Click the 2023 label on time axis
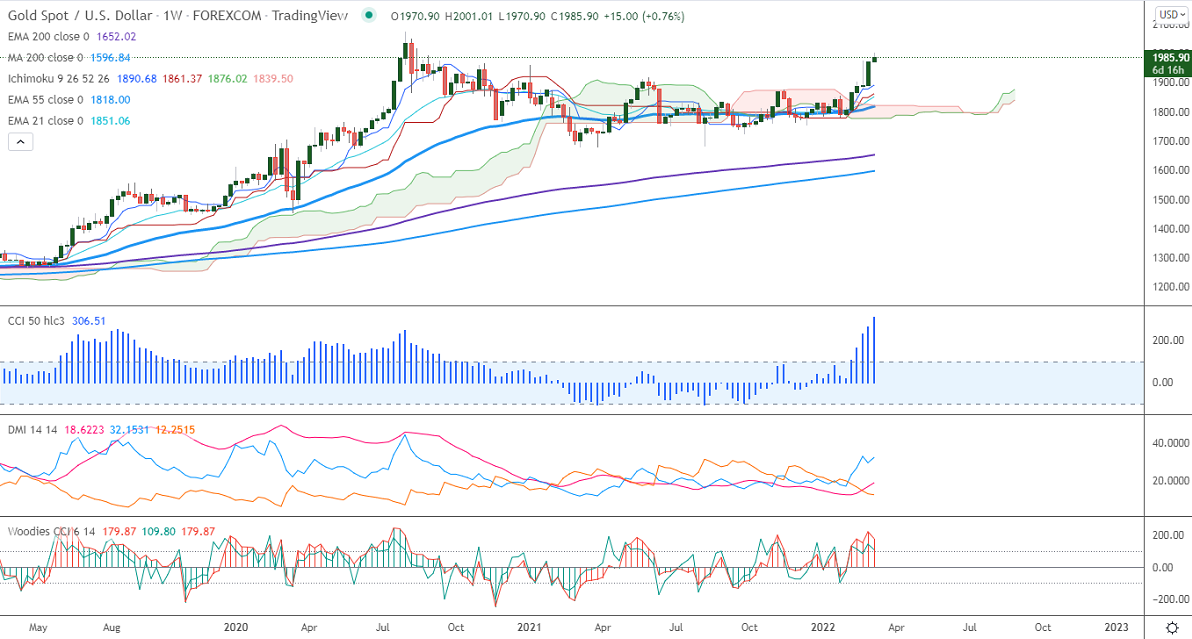Screen dimensions: 1192x639 pyautogui.click(x=1116, y=628)
